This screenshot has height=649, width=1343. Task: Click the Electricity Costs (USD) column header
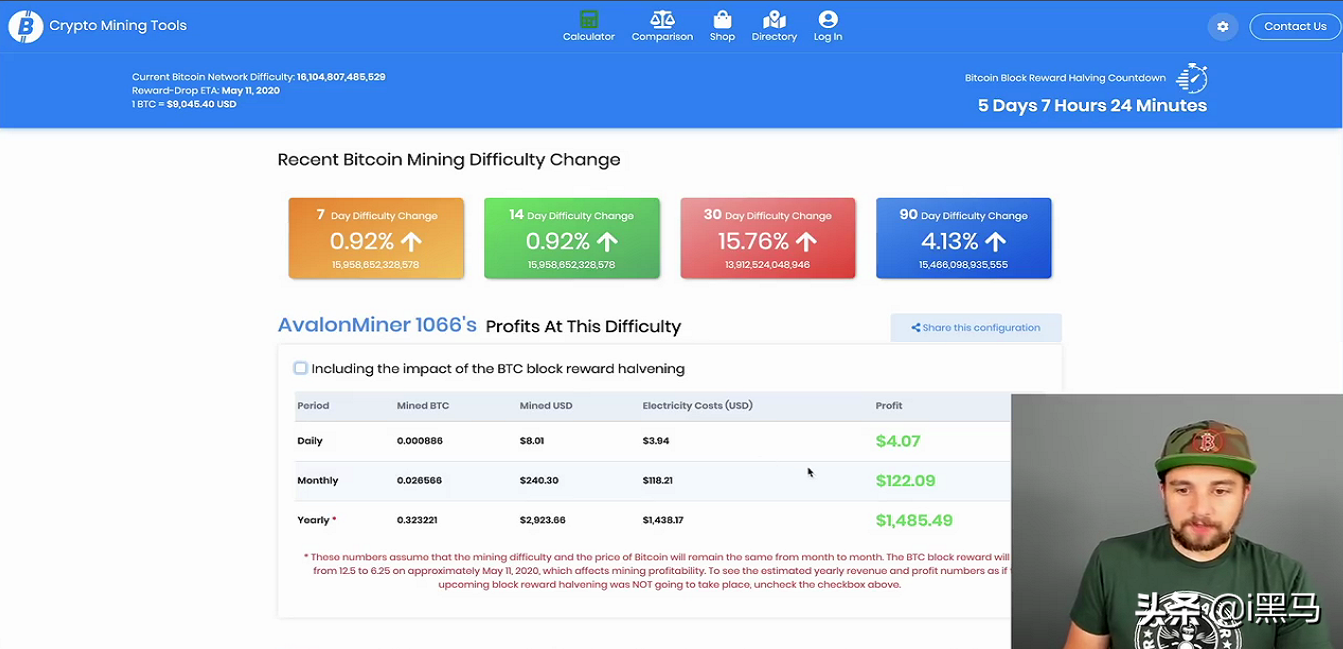pyautogui.click(x=698, y=406)
